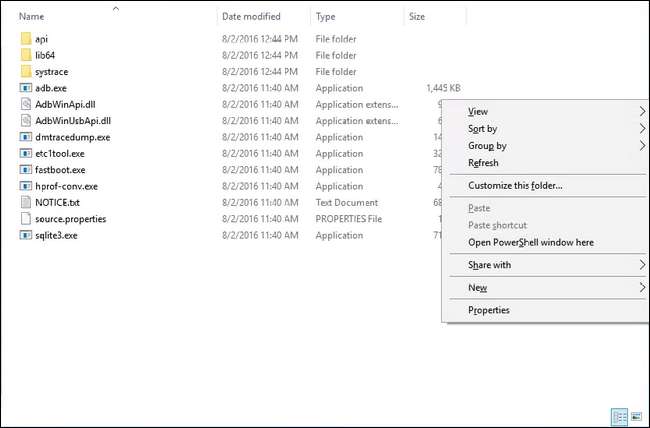This screenshot has height=428, width=650.
Task: Click the File folder type of systrace
Action: tap(336, 72)
